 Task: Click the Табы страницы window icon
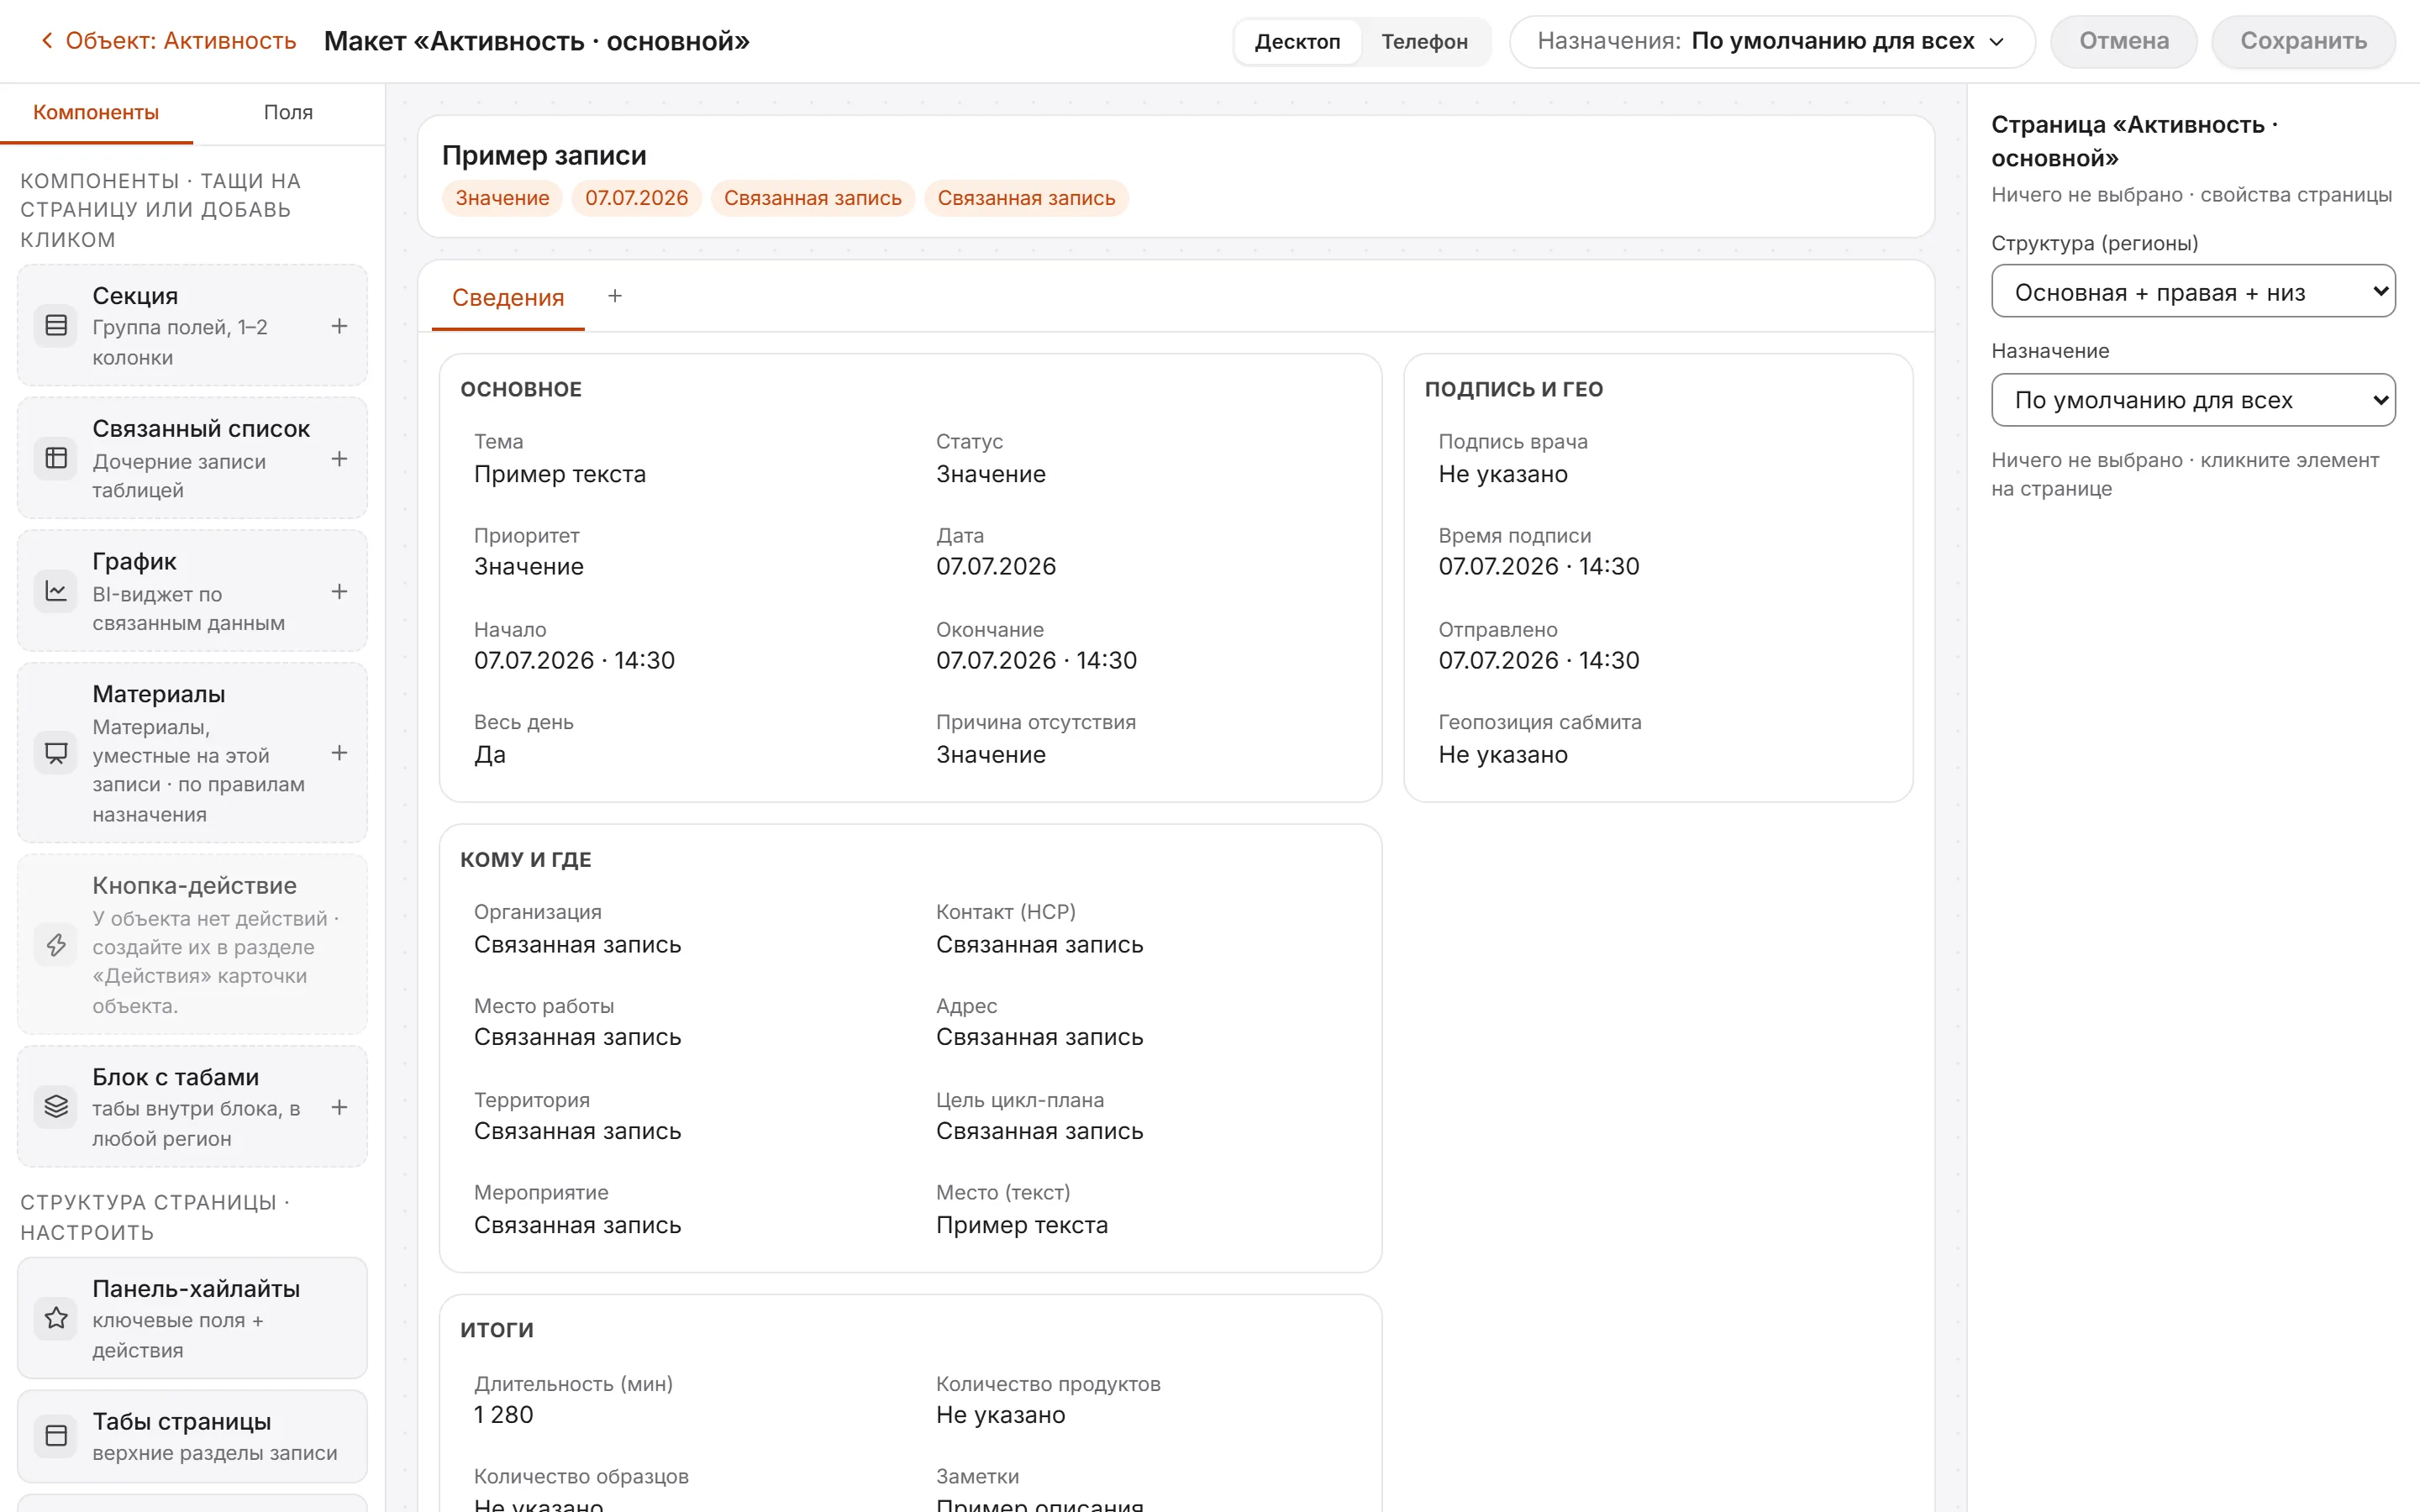coord(56,1436)
